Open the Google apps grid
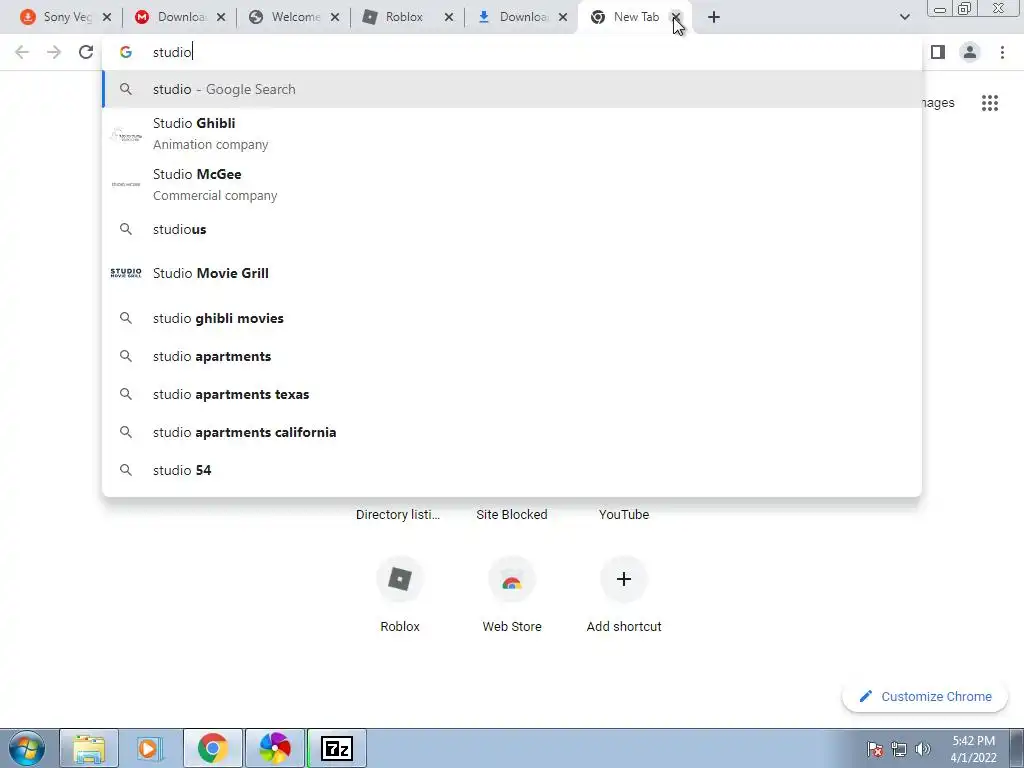The width and height of the screenshot is (1024, 768). click(989, 103)
